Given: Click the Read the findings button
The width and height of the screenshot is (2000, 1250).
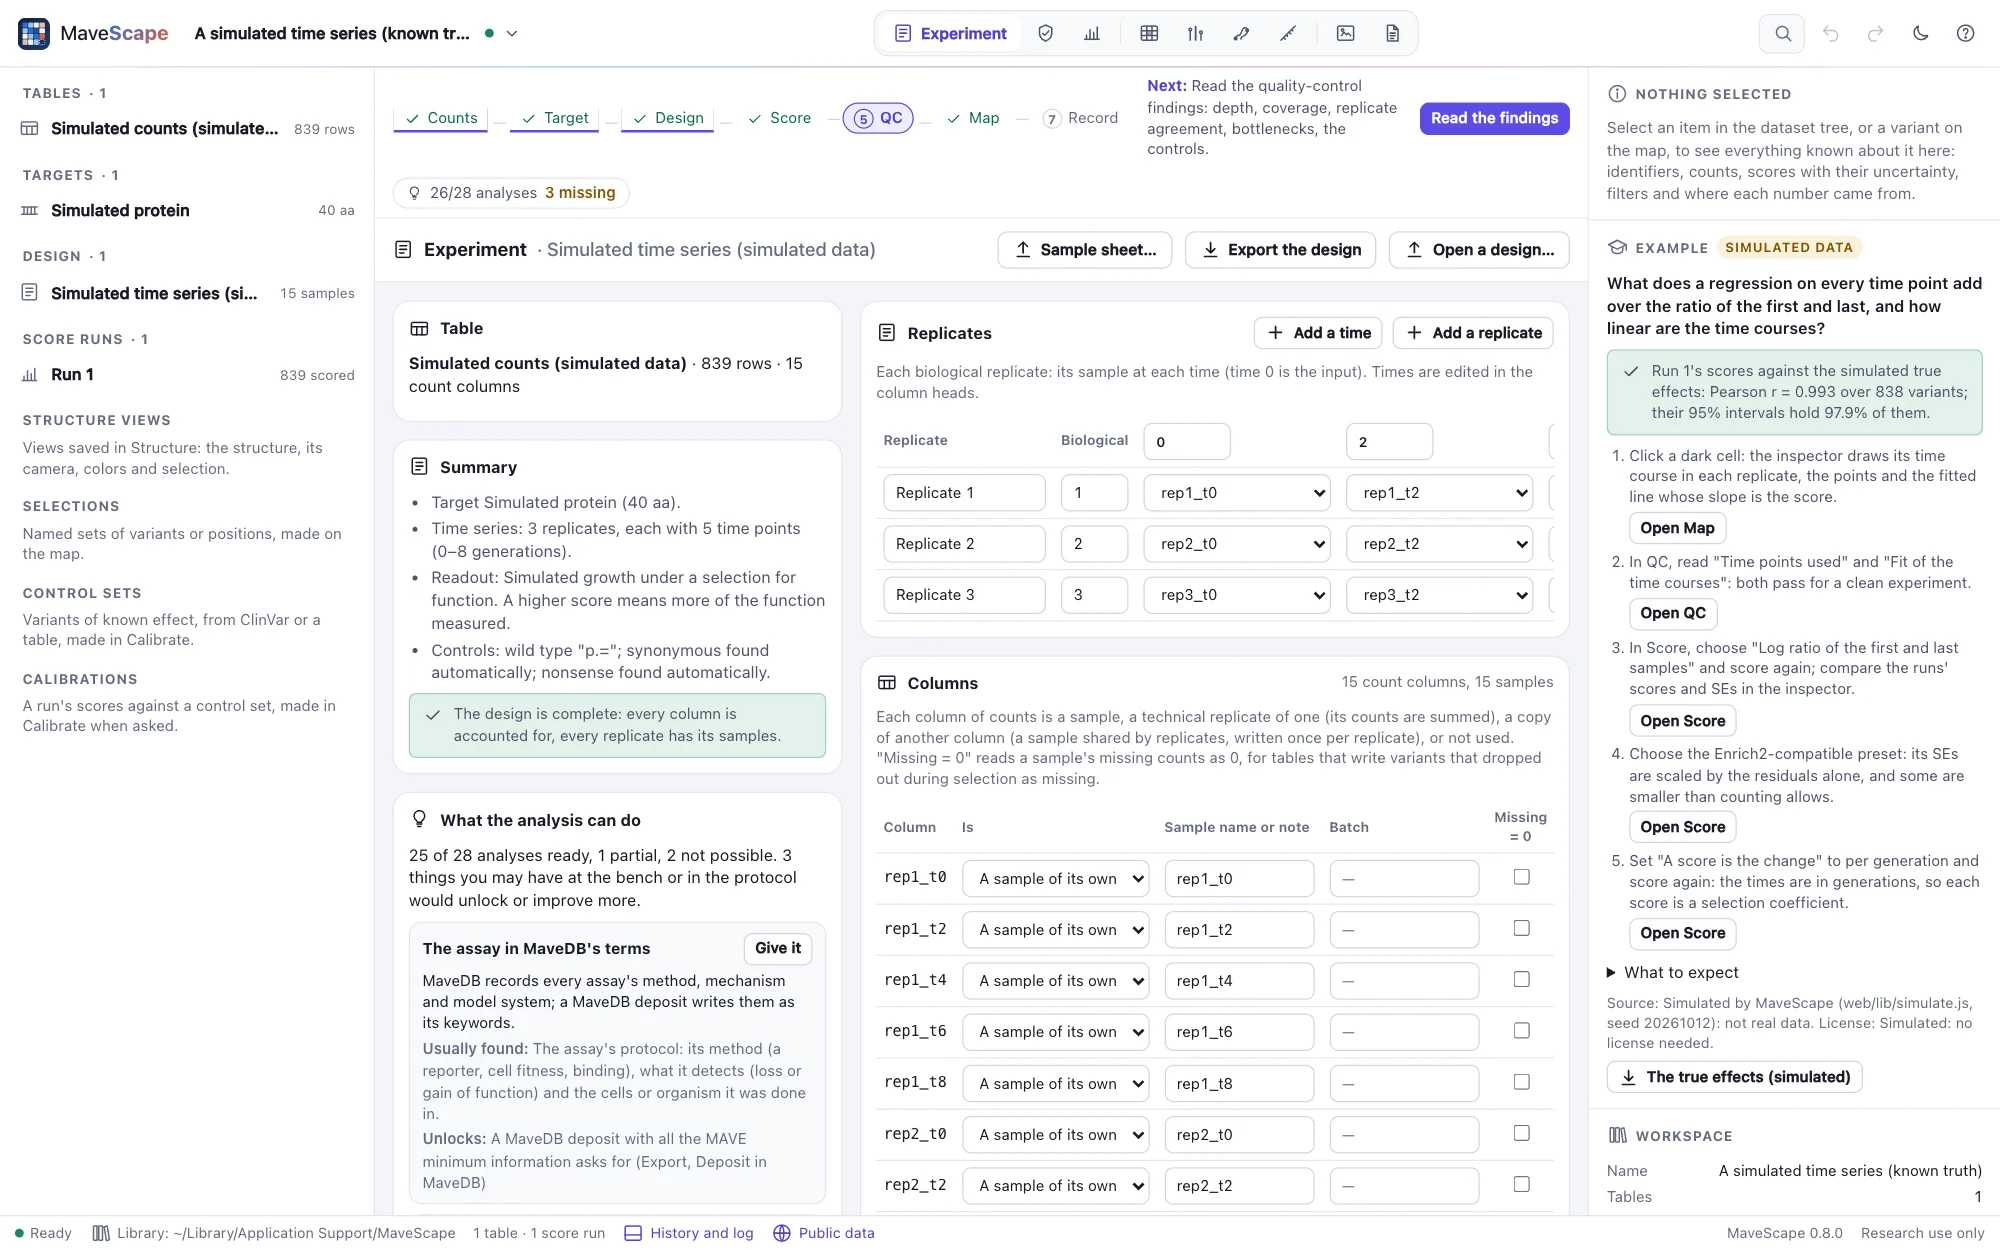Looking at the screenshot, I should point(1494,118).
